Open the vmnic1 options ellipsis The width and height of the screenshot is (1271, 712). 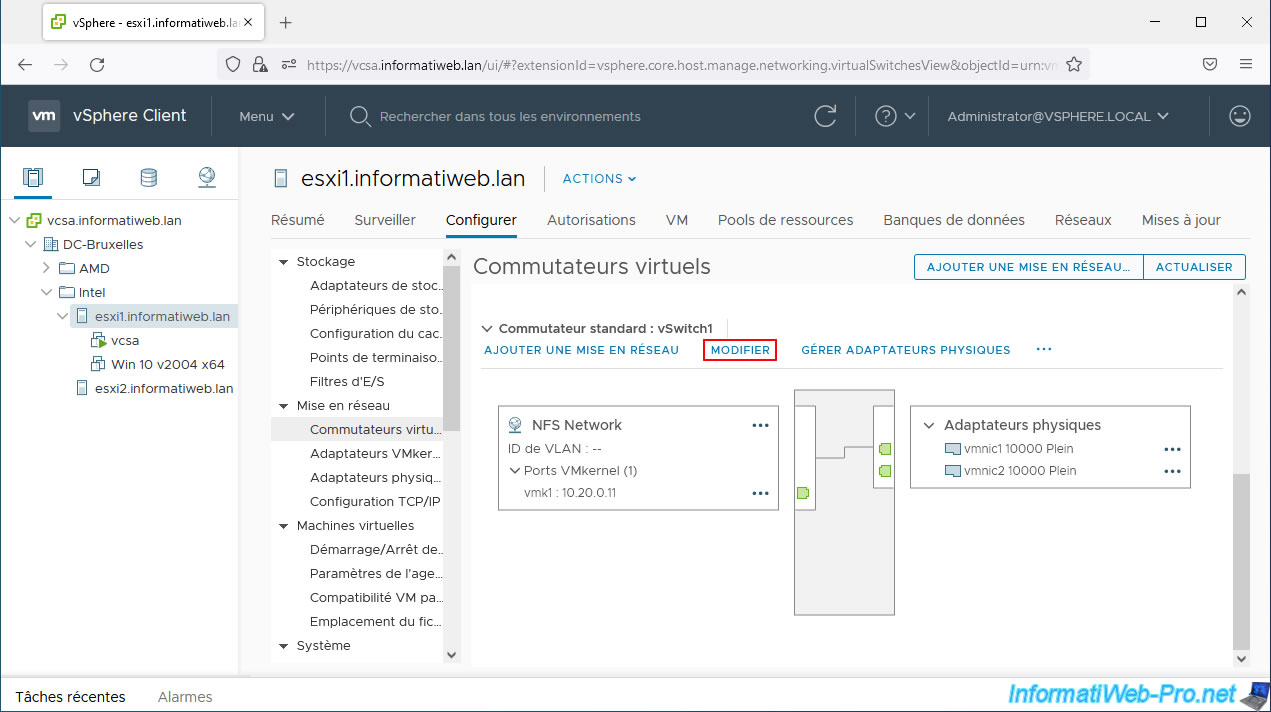[x=1172, y=450]
